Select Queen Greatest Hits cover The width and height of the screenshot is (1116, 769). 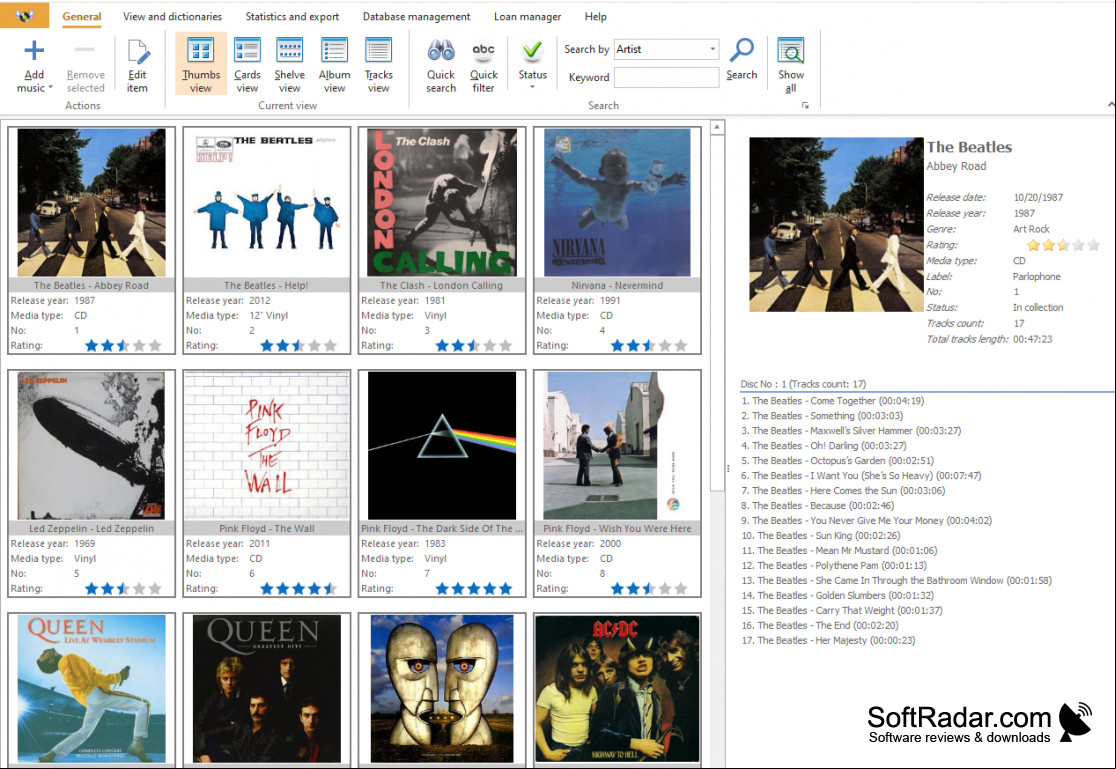267,689
